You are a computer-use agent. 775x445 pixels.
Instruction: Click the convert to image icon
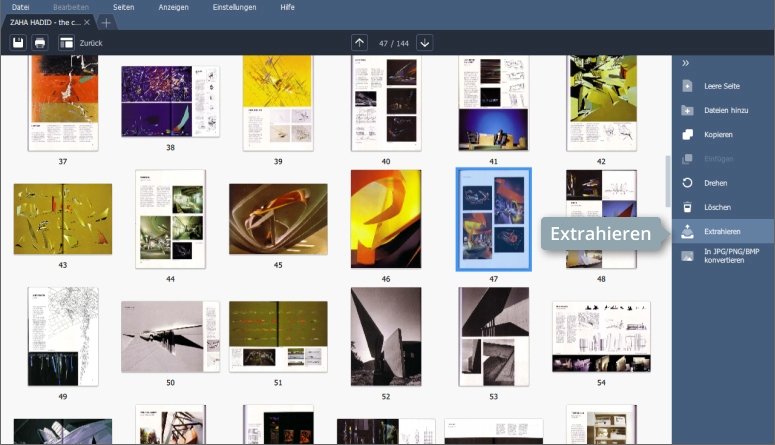[x=687, y=256]
